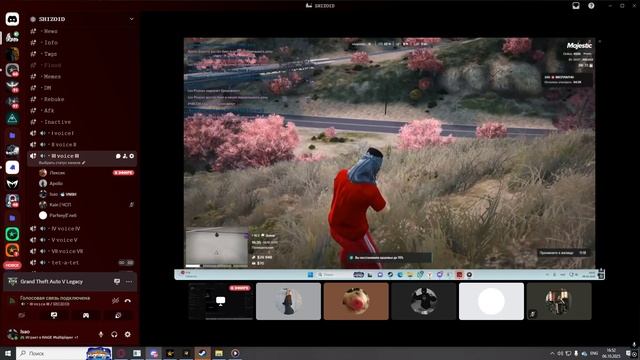Expand the SHIZOID server menu chevron
This screenshot has height=360, width=640.
(x=131, y=19)
